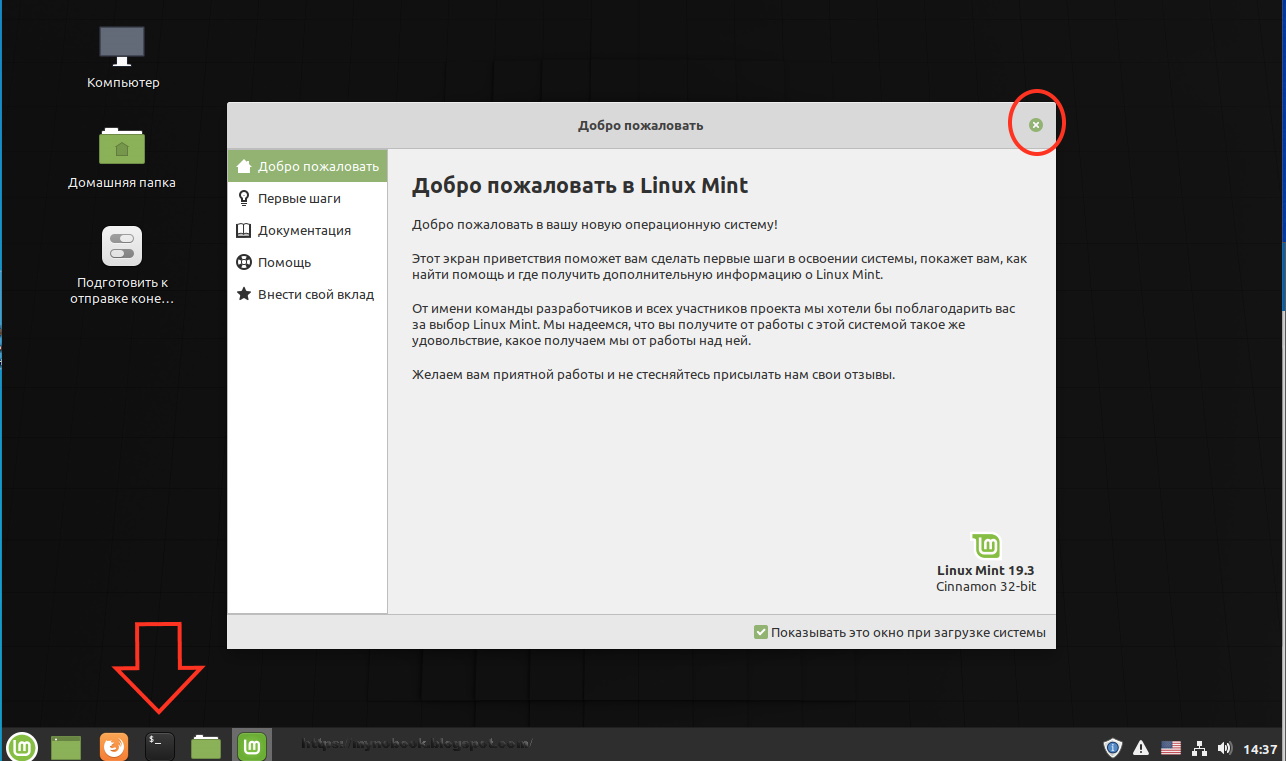Open Подготовить к отправке desktop shortcut
The height and width of the screenshot is (761, 1286).
122,266
